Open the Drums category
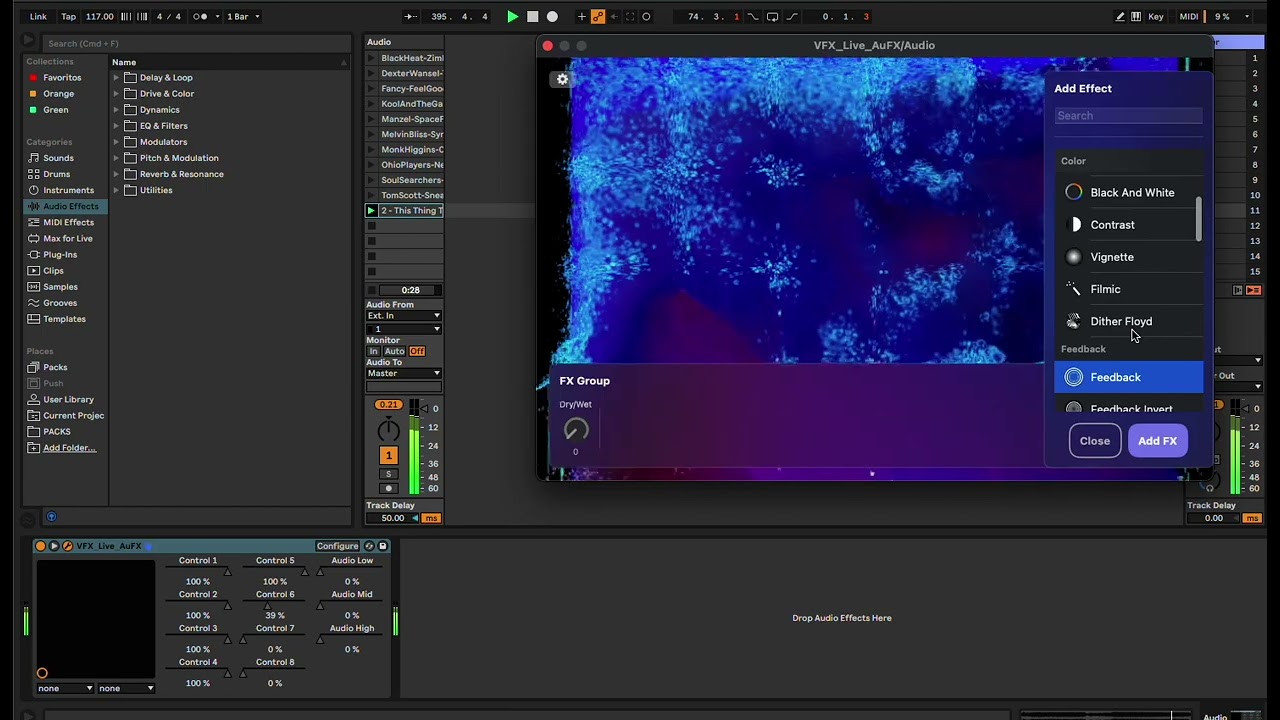 point(56,174)
